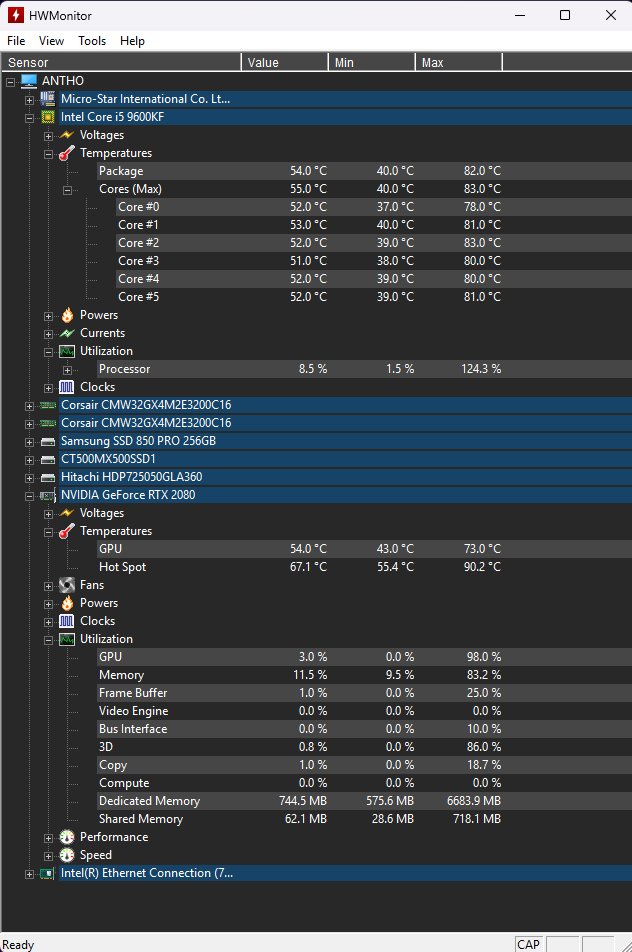Click the Ready status bar text
Image resolution: width=632 pixels, height=952 pixels.
coord(18,945)
